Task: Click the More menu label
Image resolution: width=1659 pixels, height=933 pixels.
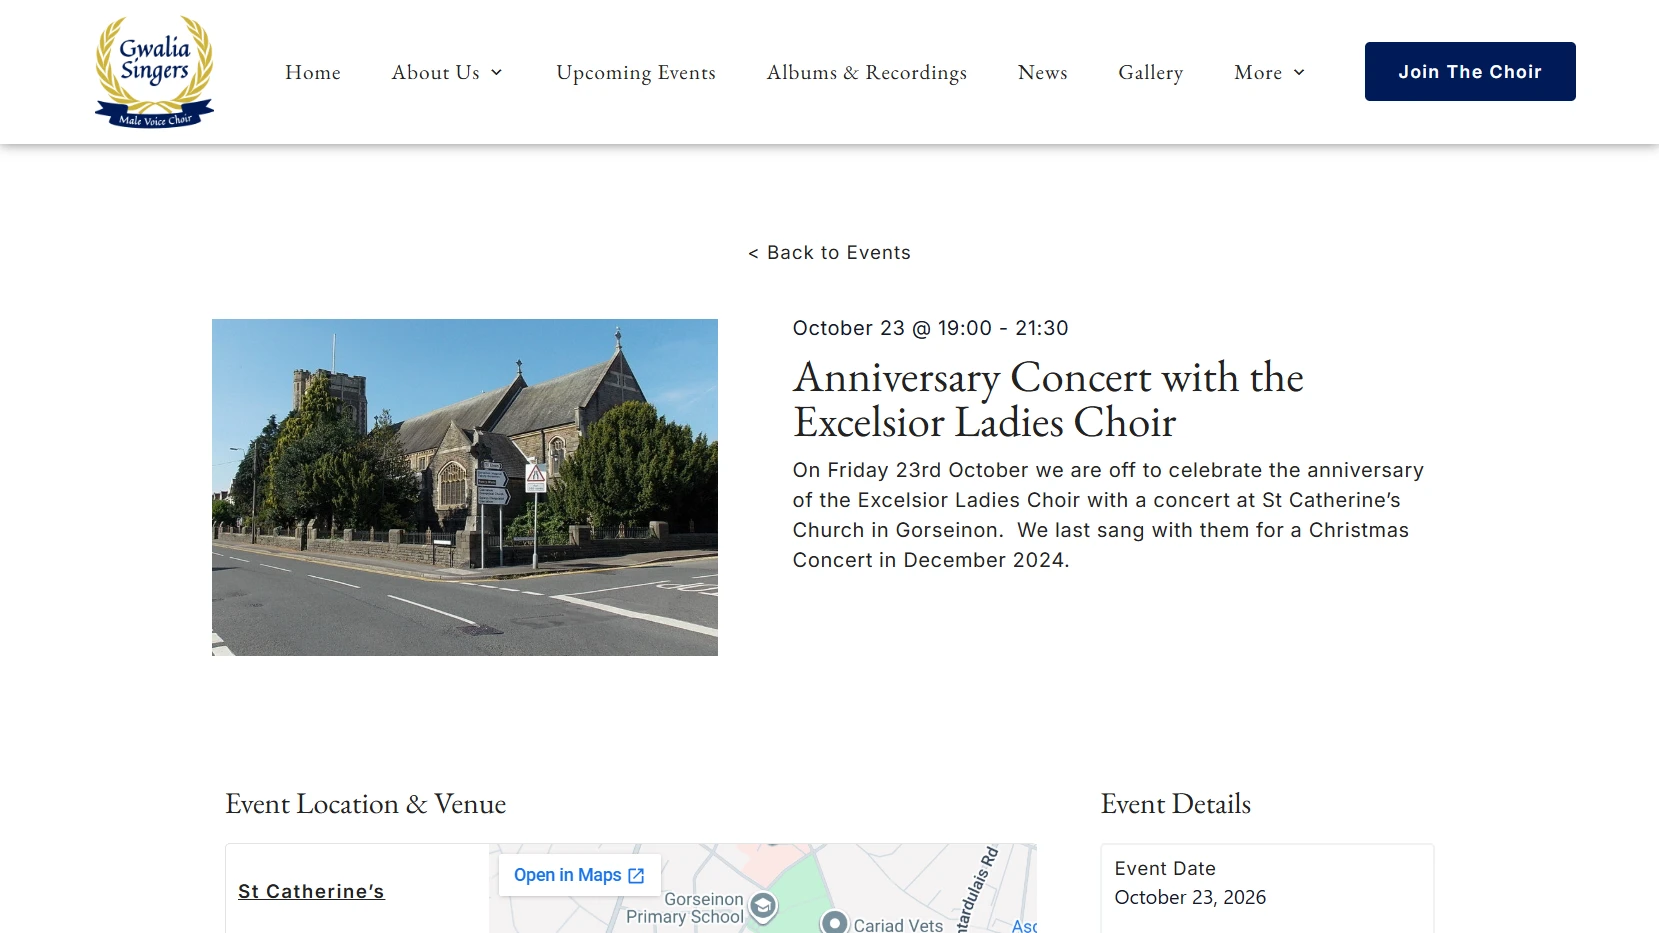Action: point(1258,73)
